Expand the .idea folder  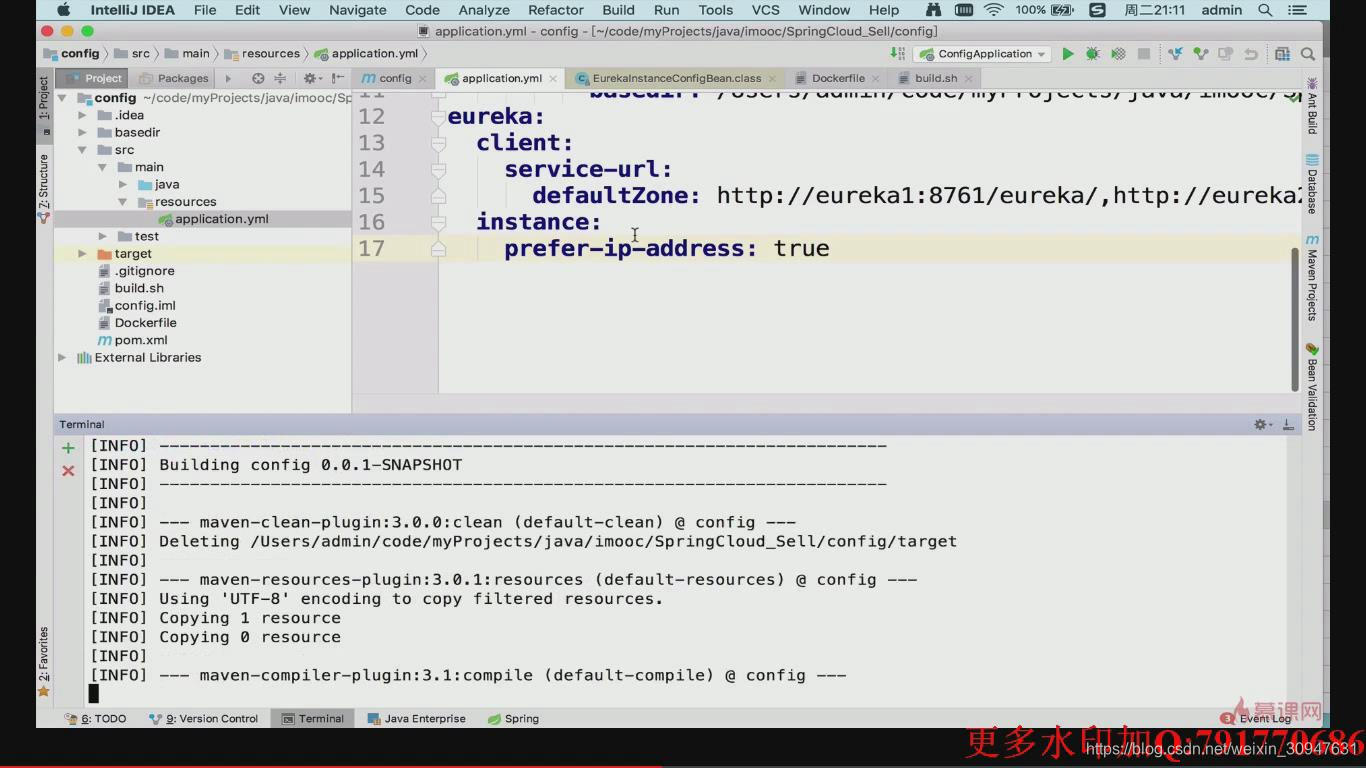tap(82, 115)
